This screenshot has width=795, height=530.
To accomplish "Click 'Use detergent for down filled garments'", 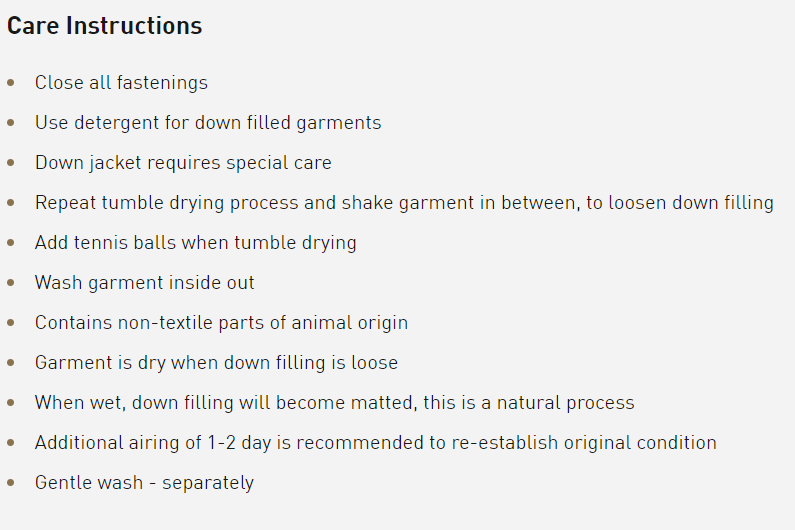I will pyautogui.click(x=208, y=123).
